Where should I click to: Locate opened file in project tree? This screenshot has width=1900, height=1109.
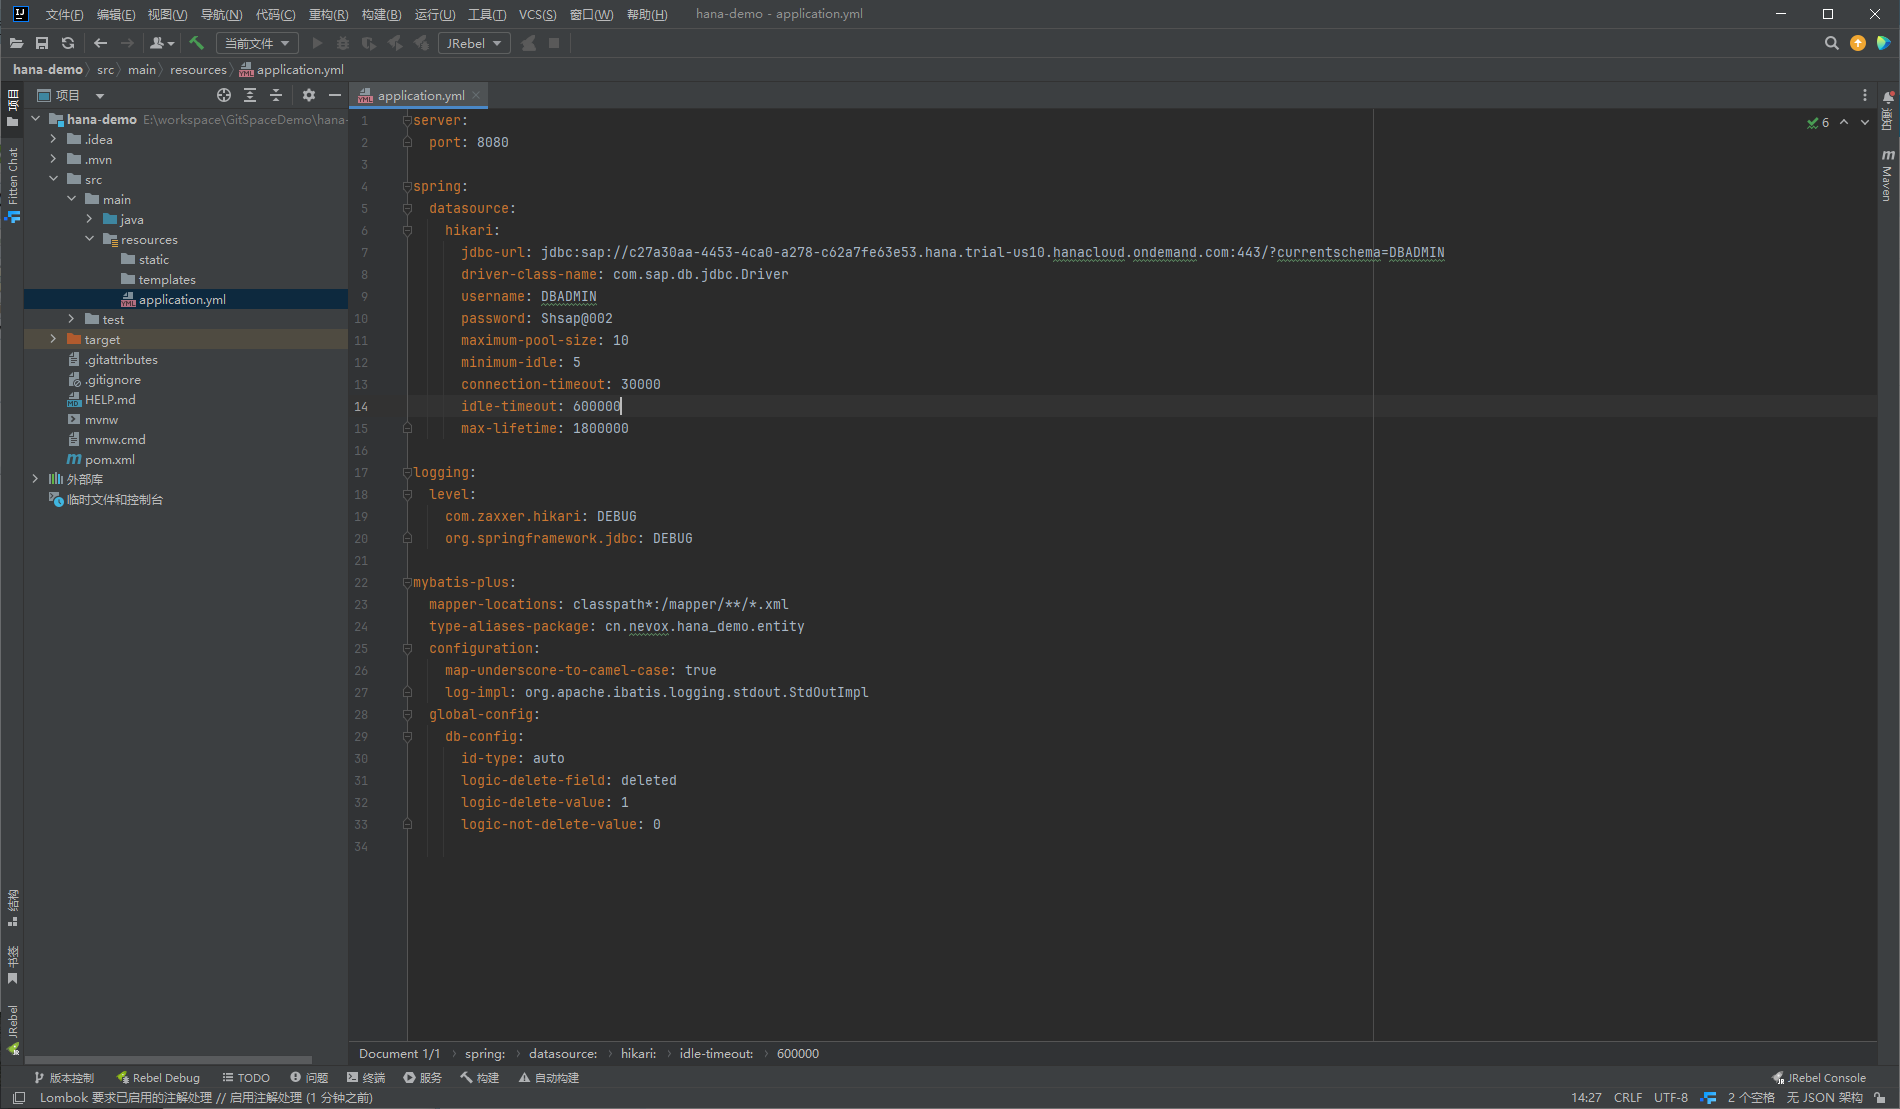tap(224, 95)
